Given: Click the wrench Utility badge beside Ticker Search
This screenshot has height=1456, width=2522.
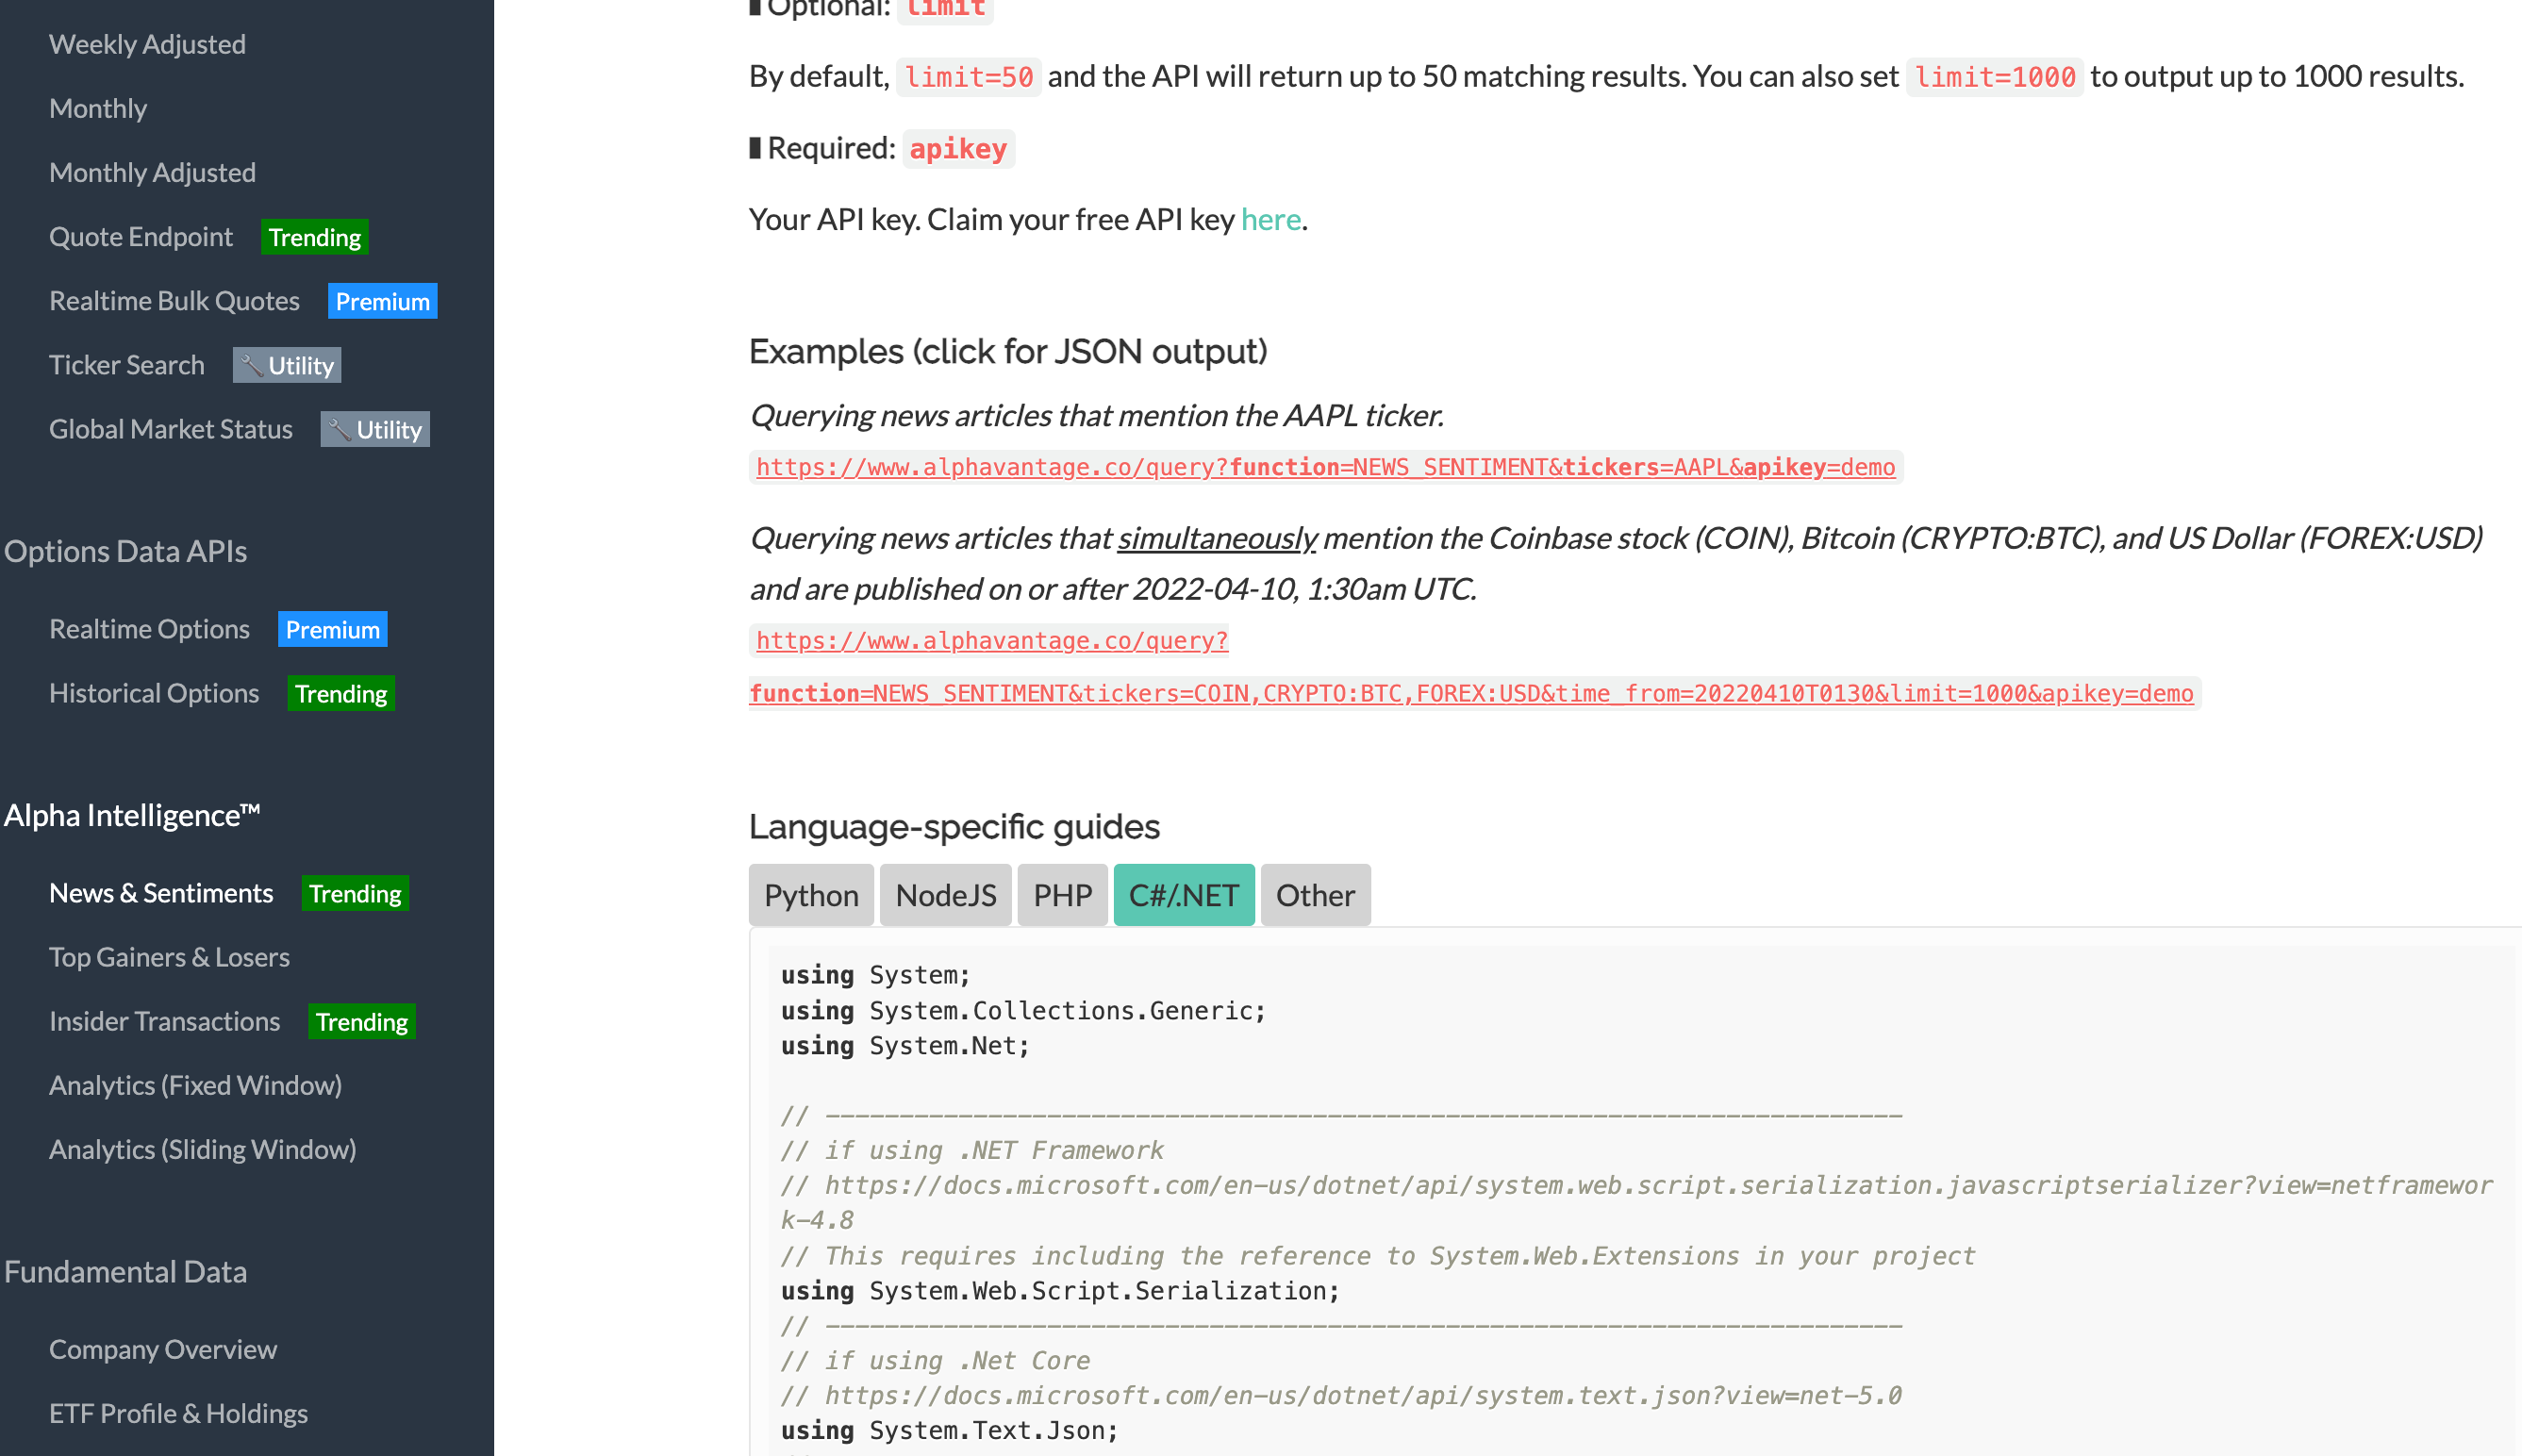Looking at the screenshot, I should [287, 365].
